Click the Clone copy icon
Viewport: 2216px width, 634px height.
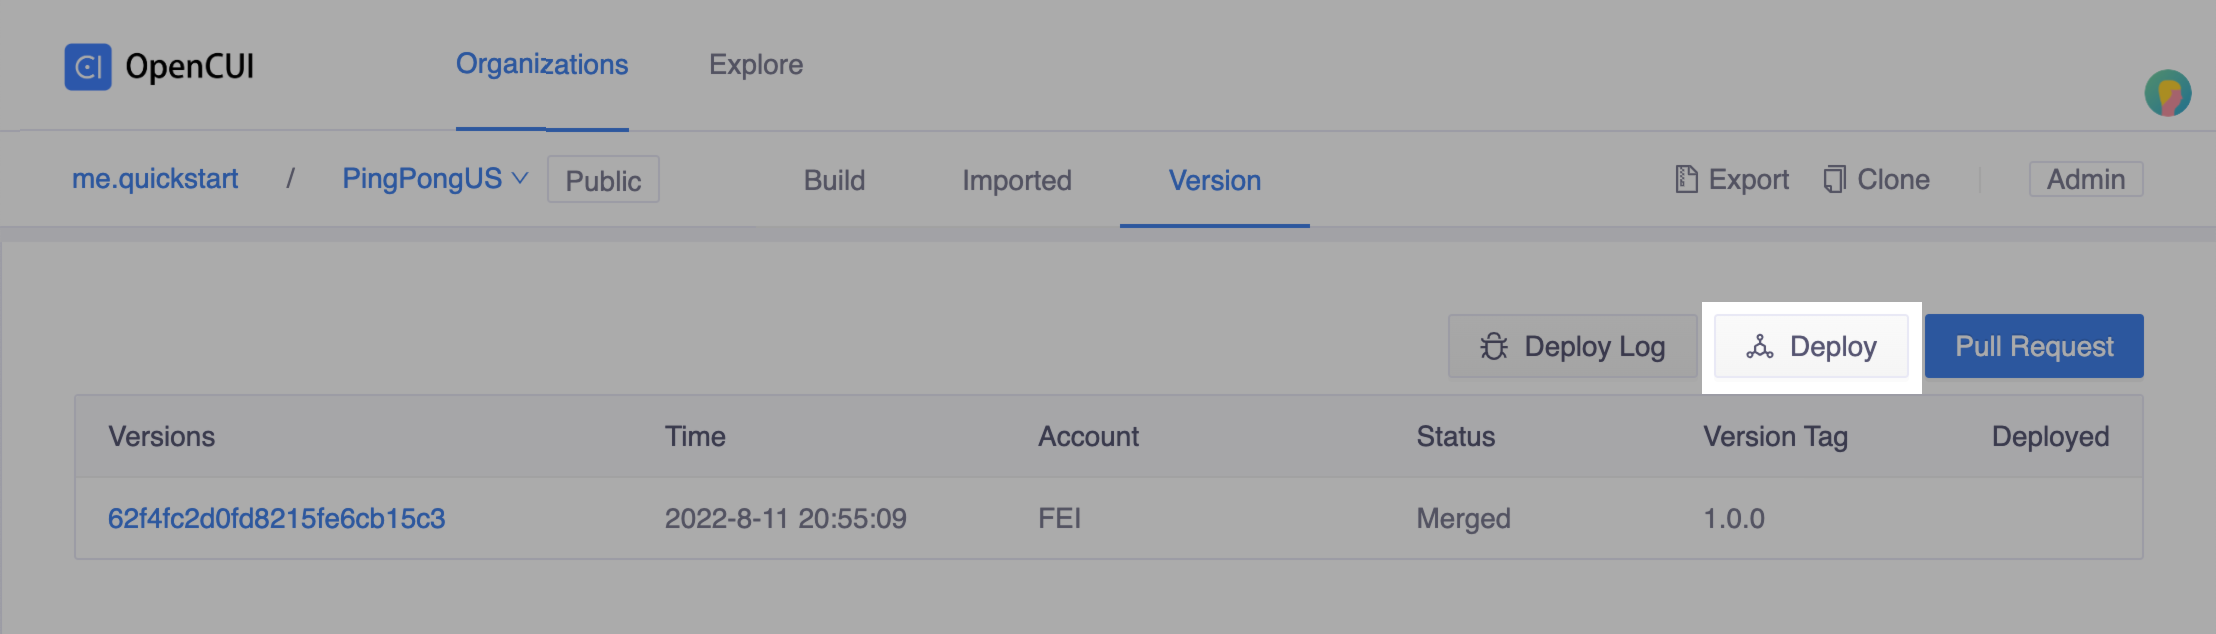(1834, 179)
